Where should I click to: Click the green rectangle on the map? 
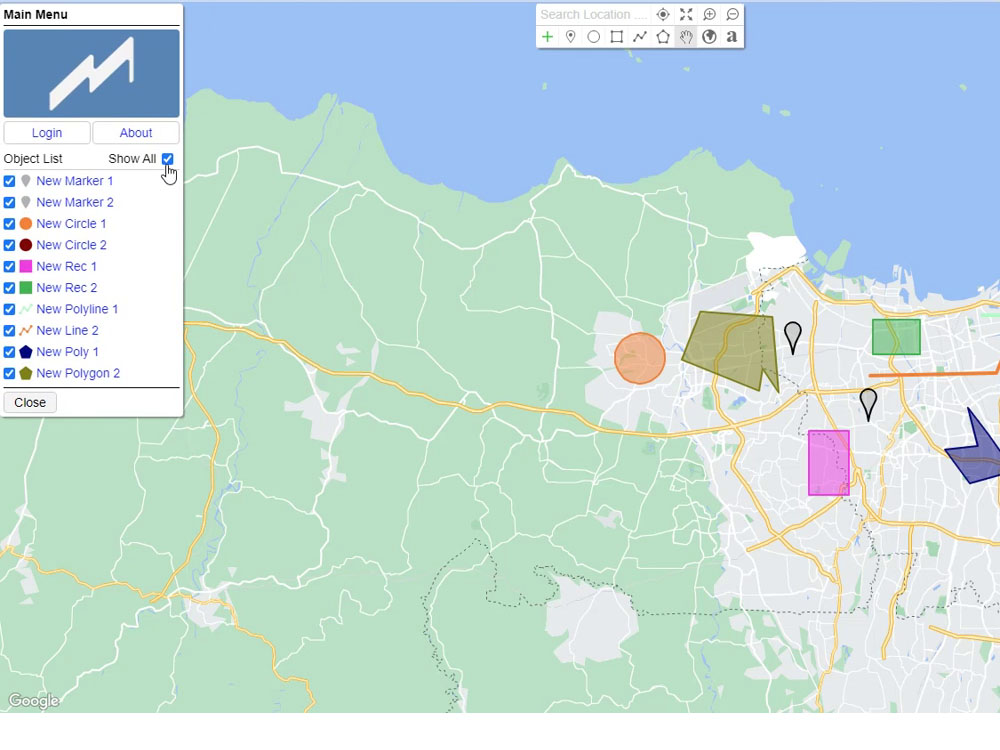click(896, 337)
